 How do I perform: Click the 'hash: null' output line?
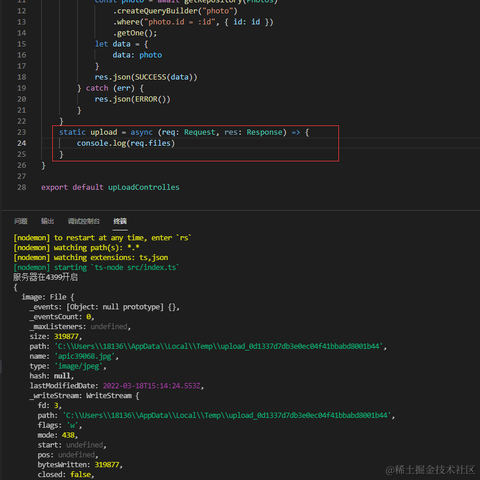[x=52, y=376]
